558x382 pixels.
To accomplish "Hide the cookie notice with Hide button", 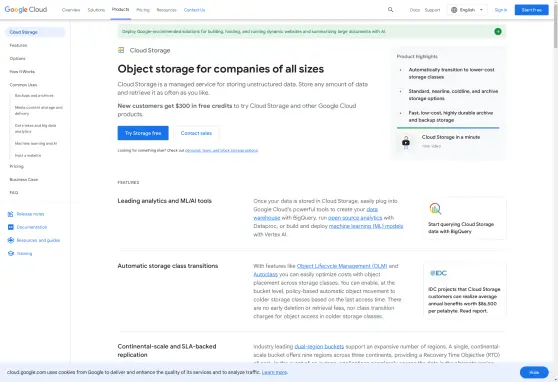I will [x=534, y=372].
